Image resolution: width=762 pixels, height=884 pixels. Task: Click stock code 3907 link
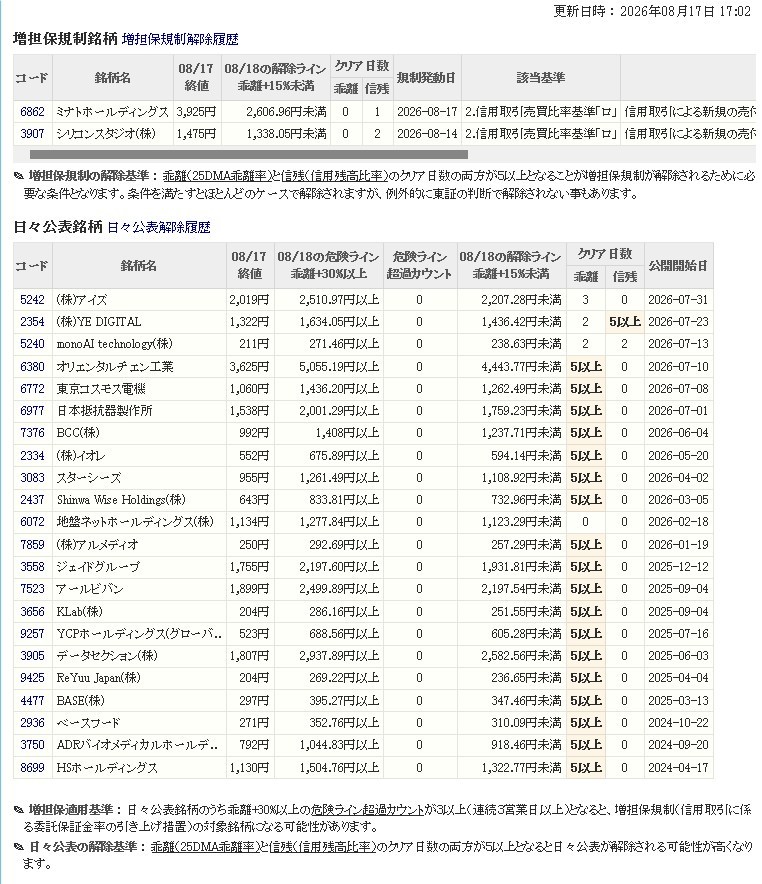pos(32,134)
